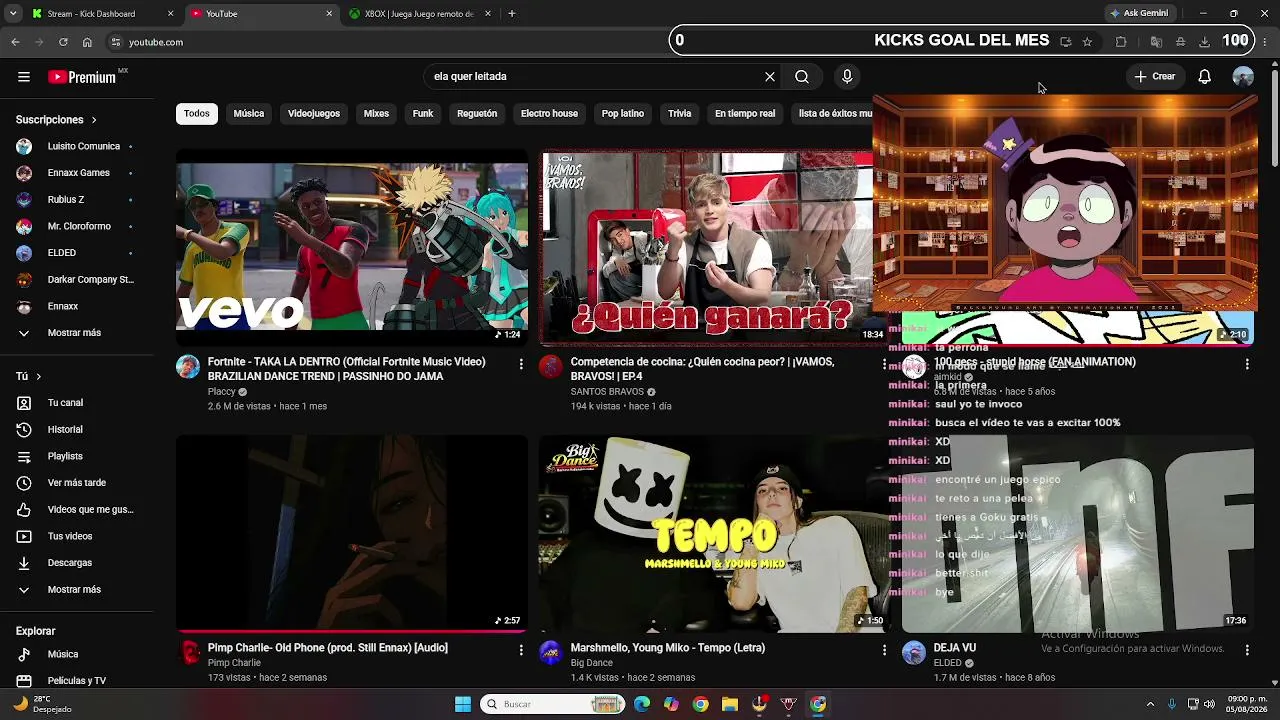The image size is (1280, 720).
Task: Expand the Tú section
Action: 29,376
